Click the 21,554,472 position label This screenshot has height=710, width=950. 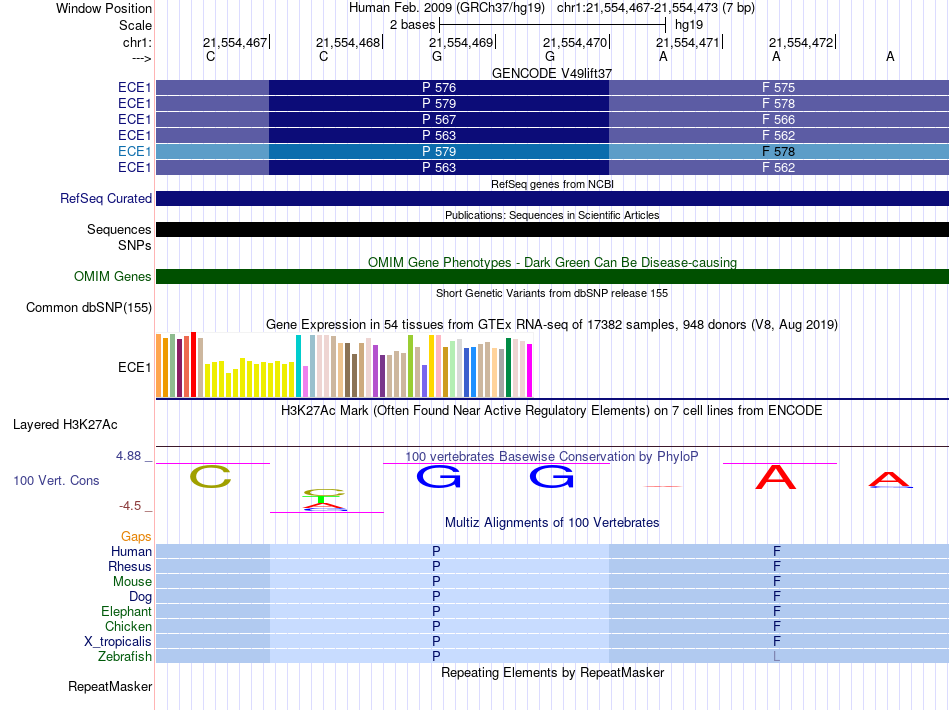click(801, 42)
